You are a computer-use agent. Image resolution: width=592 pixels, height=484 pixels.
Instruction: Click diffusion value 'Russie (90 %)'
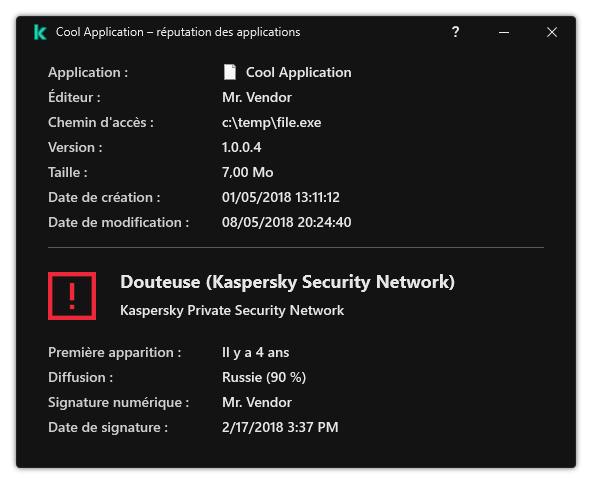(x=264, y=378)
